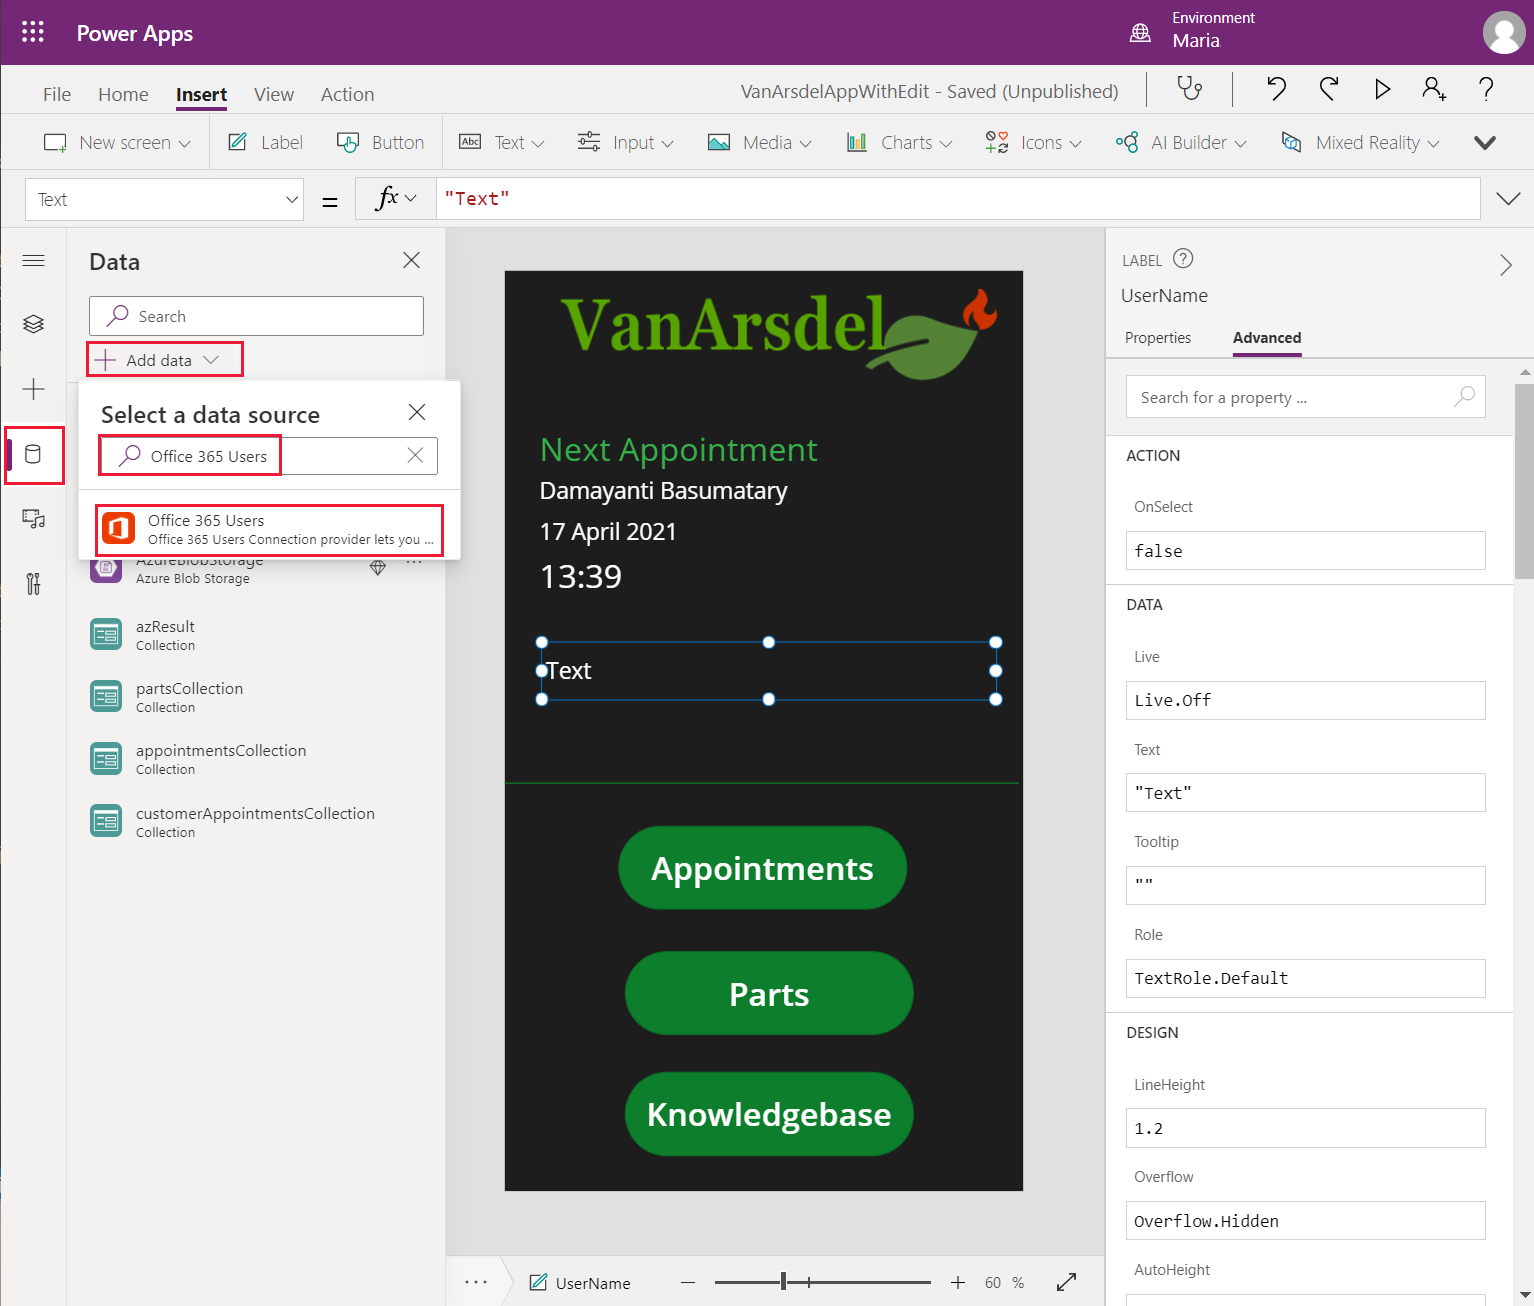
Task: Expand the property selector showing Text
Action: pos(289,199)
